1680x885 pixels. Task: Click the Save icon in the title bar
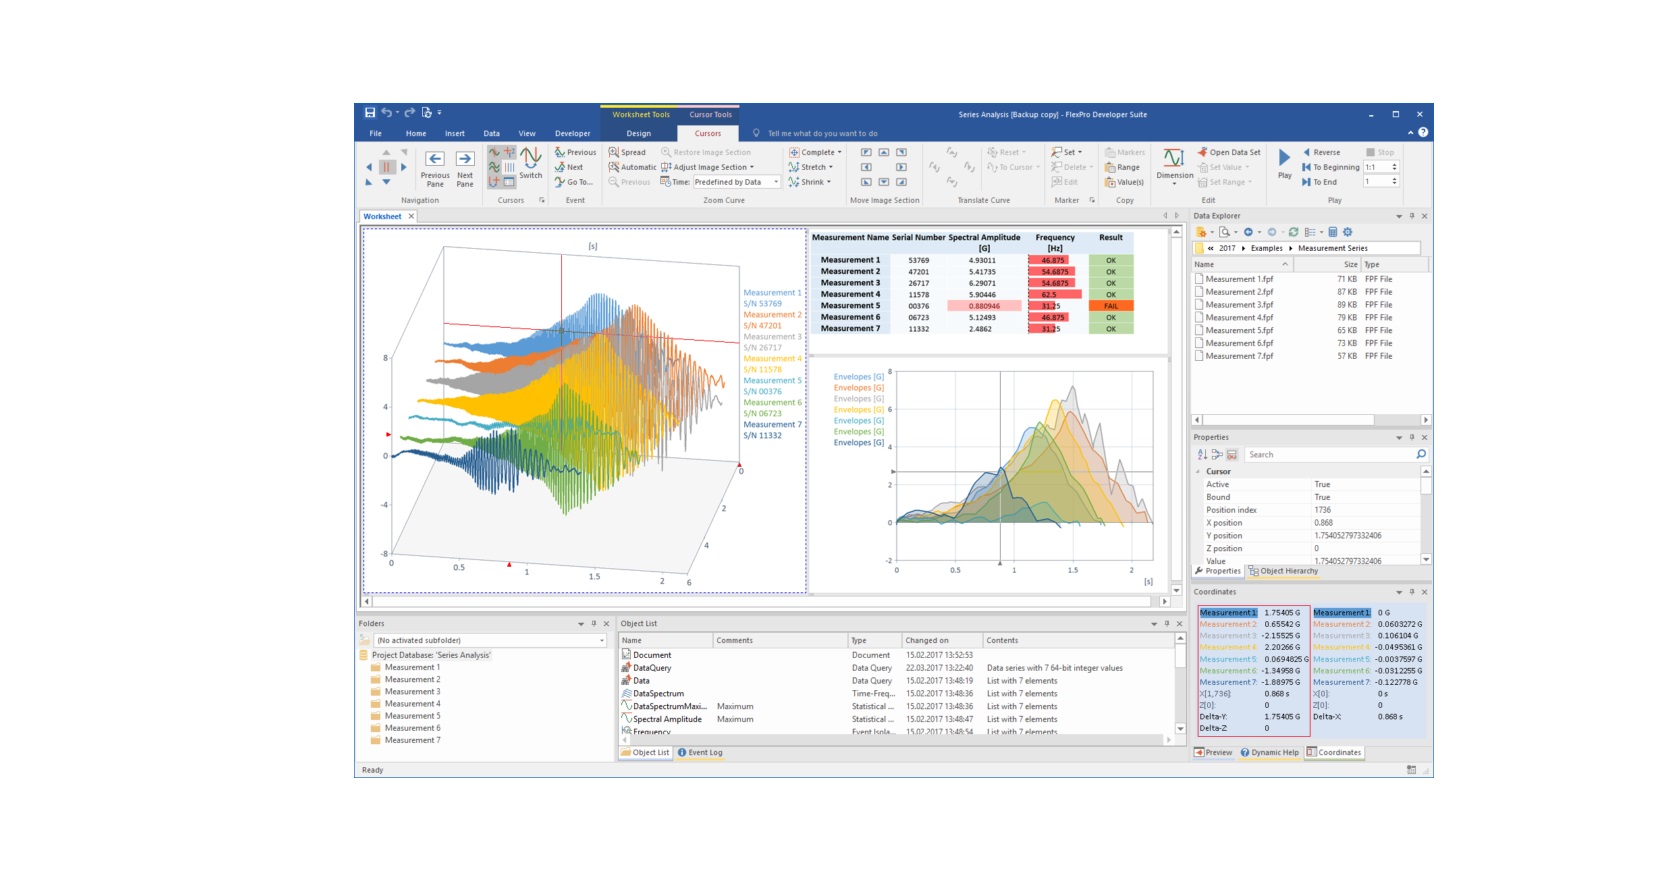pyautogui.click(x=370, y=113)
